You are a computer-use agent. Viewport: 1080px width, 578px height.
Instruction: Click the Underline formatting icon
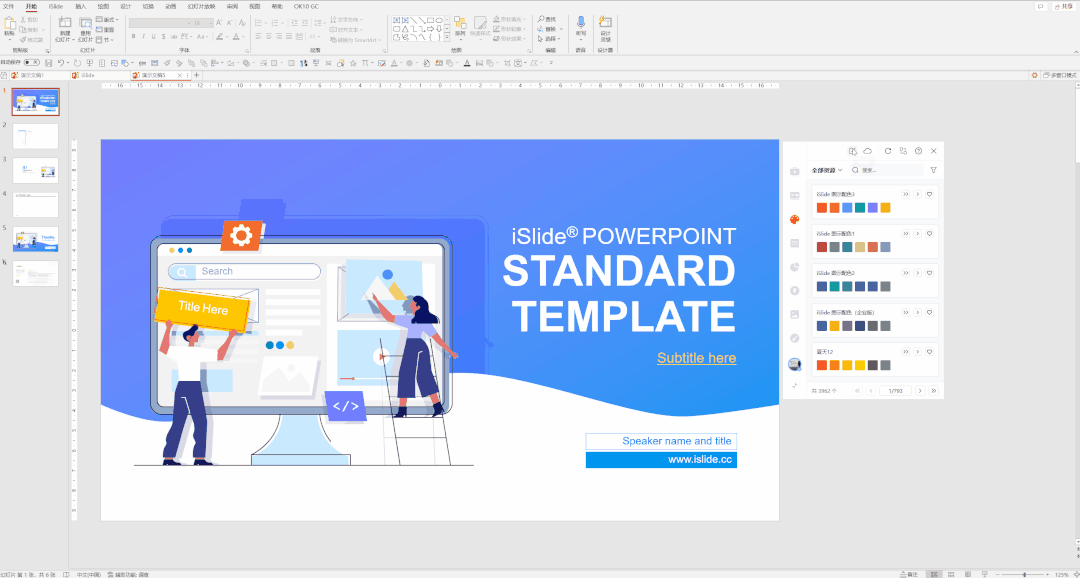pyautogui.click(x=154, y=37)
